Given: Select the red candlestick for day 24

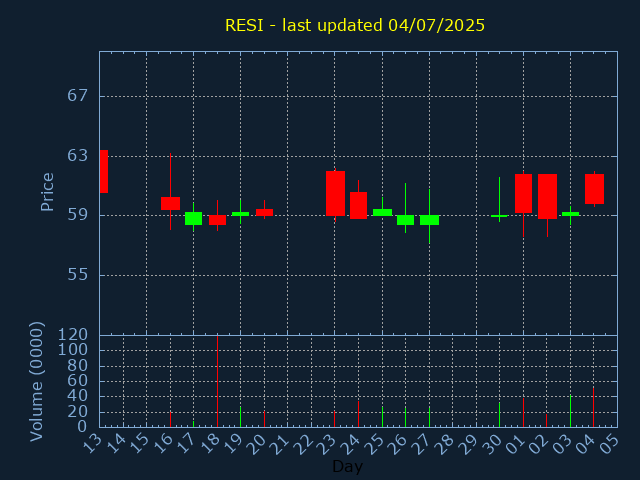Looking at the screenshot, I should [x=358, y=205].
